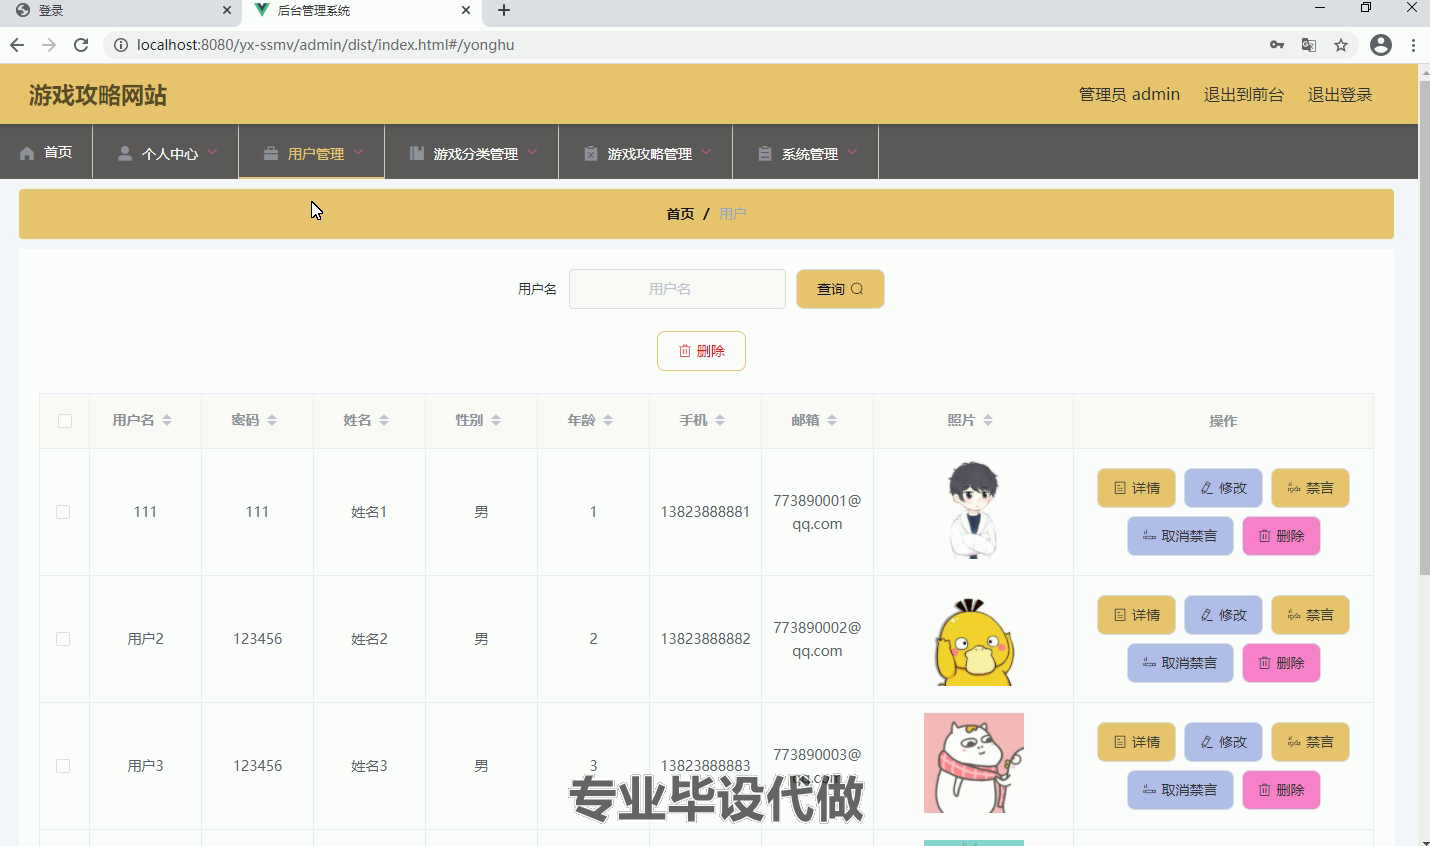Click 禁言 for 用户2

(x=1310, y=615)
